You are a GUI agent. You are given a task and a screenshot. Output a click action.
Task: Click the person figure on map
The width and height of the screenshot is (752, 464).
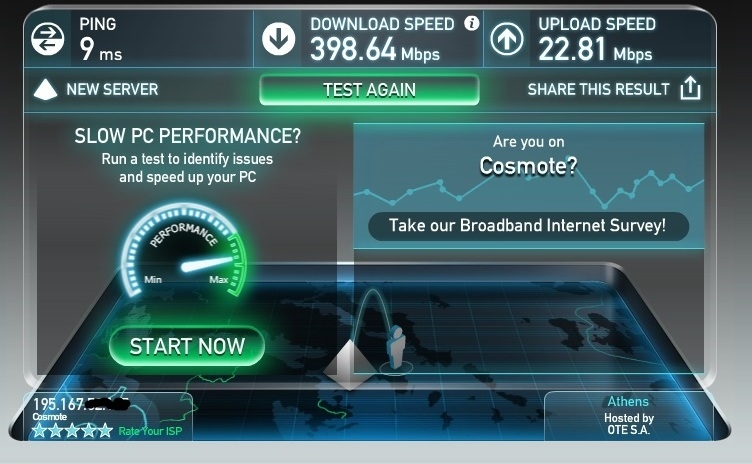click(396, 346)
